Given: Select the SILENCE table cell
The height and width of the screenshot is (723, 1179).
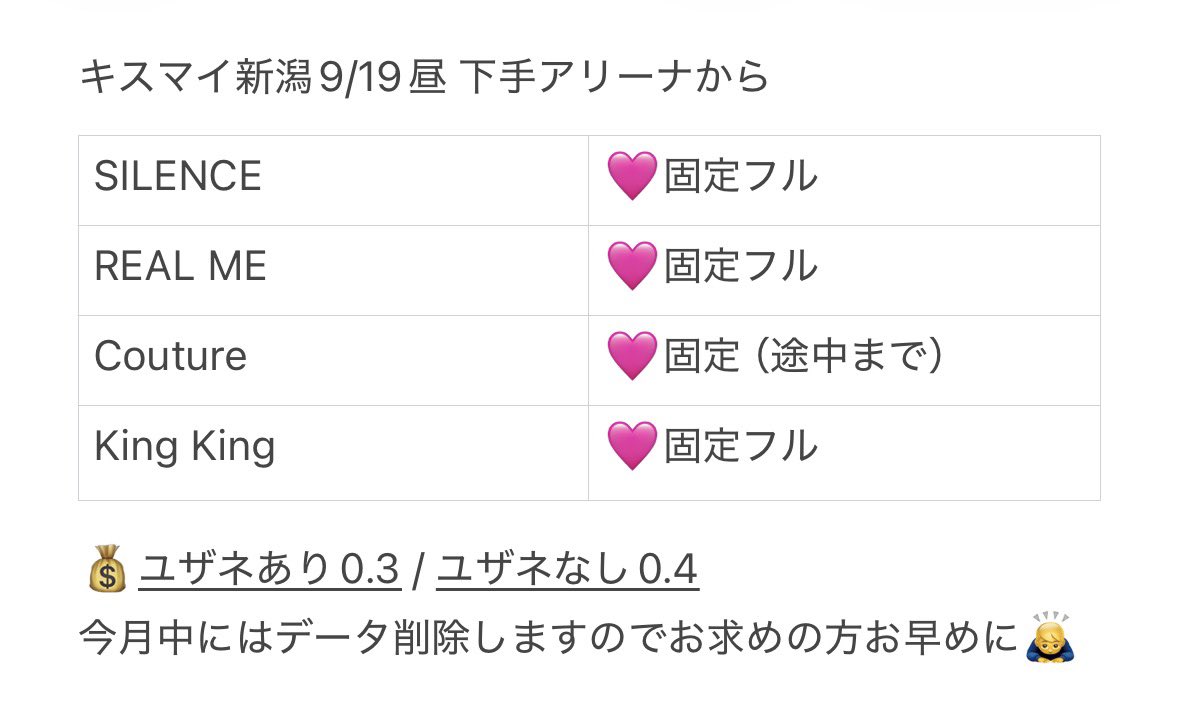Looking at the screenshot, I should 333,180.
